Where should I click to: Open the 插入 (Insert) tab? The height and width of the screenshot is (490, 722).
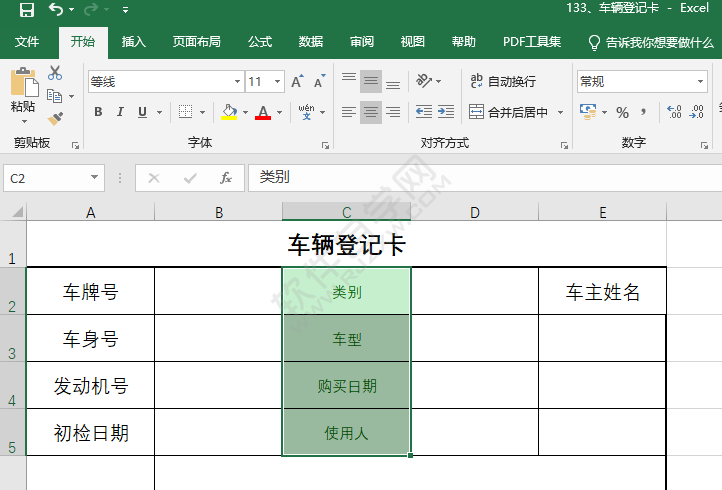coord(133,42)
